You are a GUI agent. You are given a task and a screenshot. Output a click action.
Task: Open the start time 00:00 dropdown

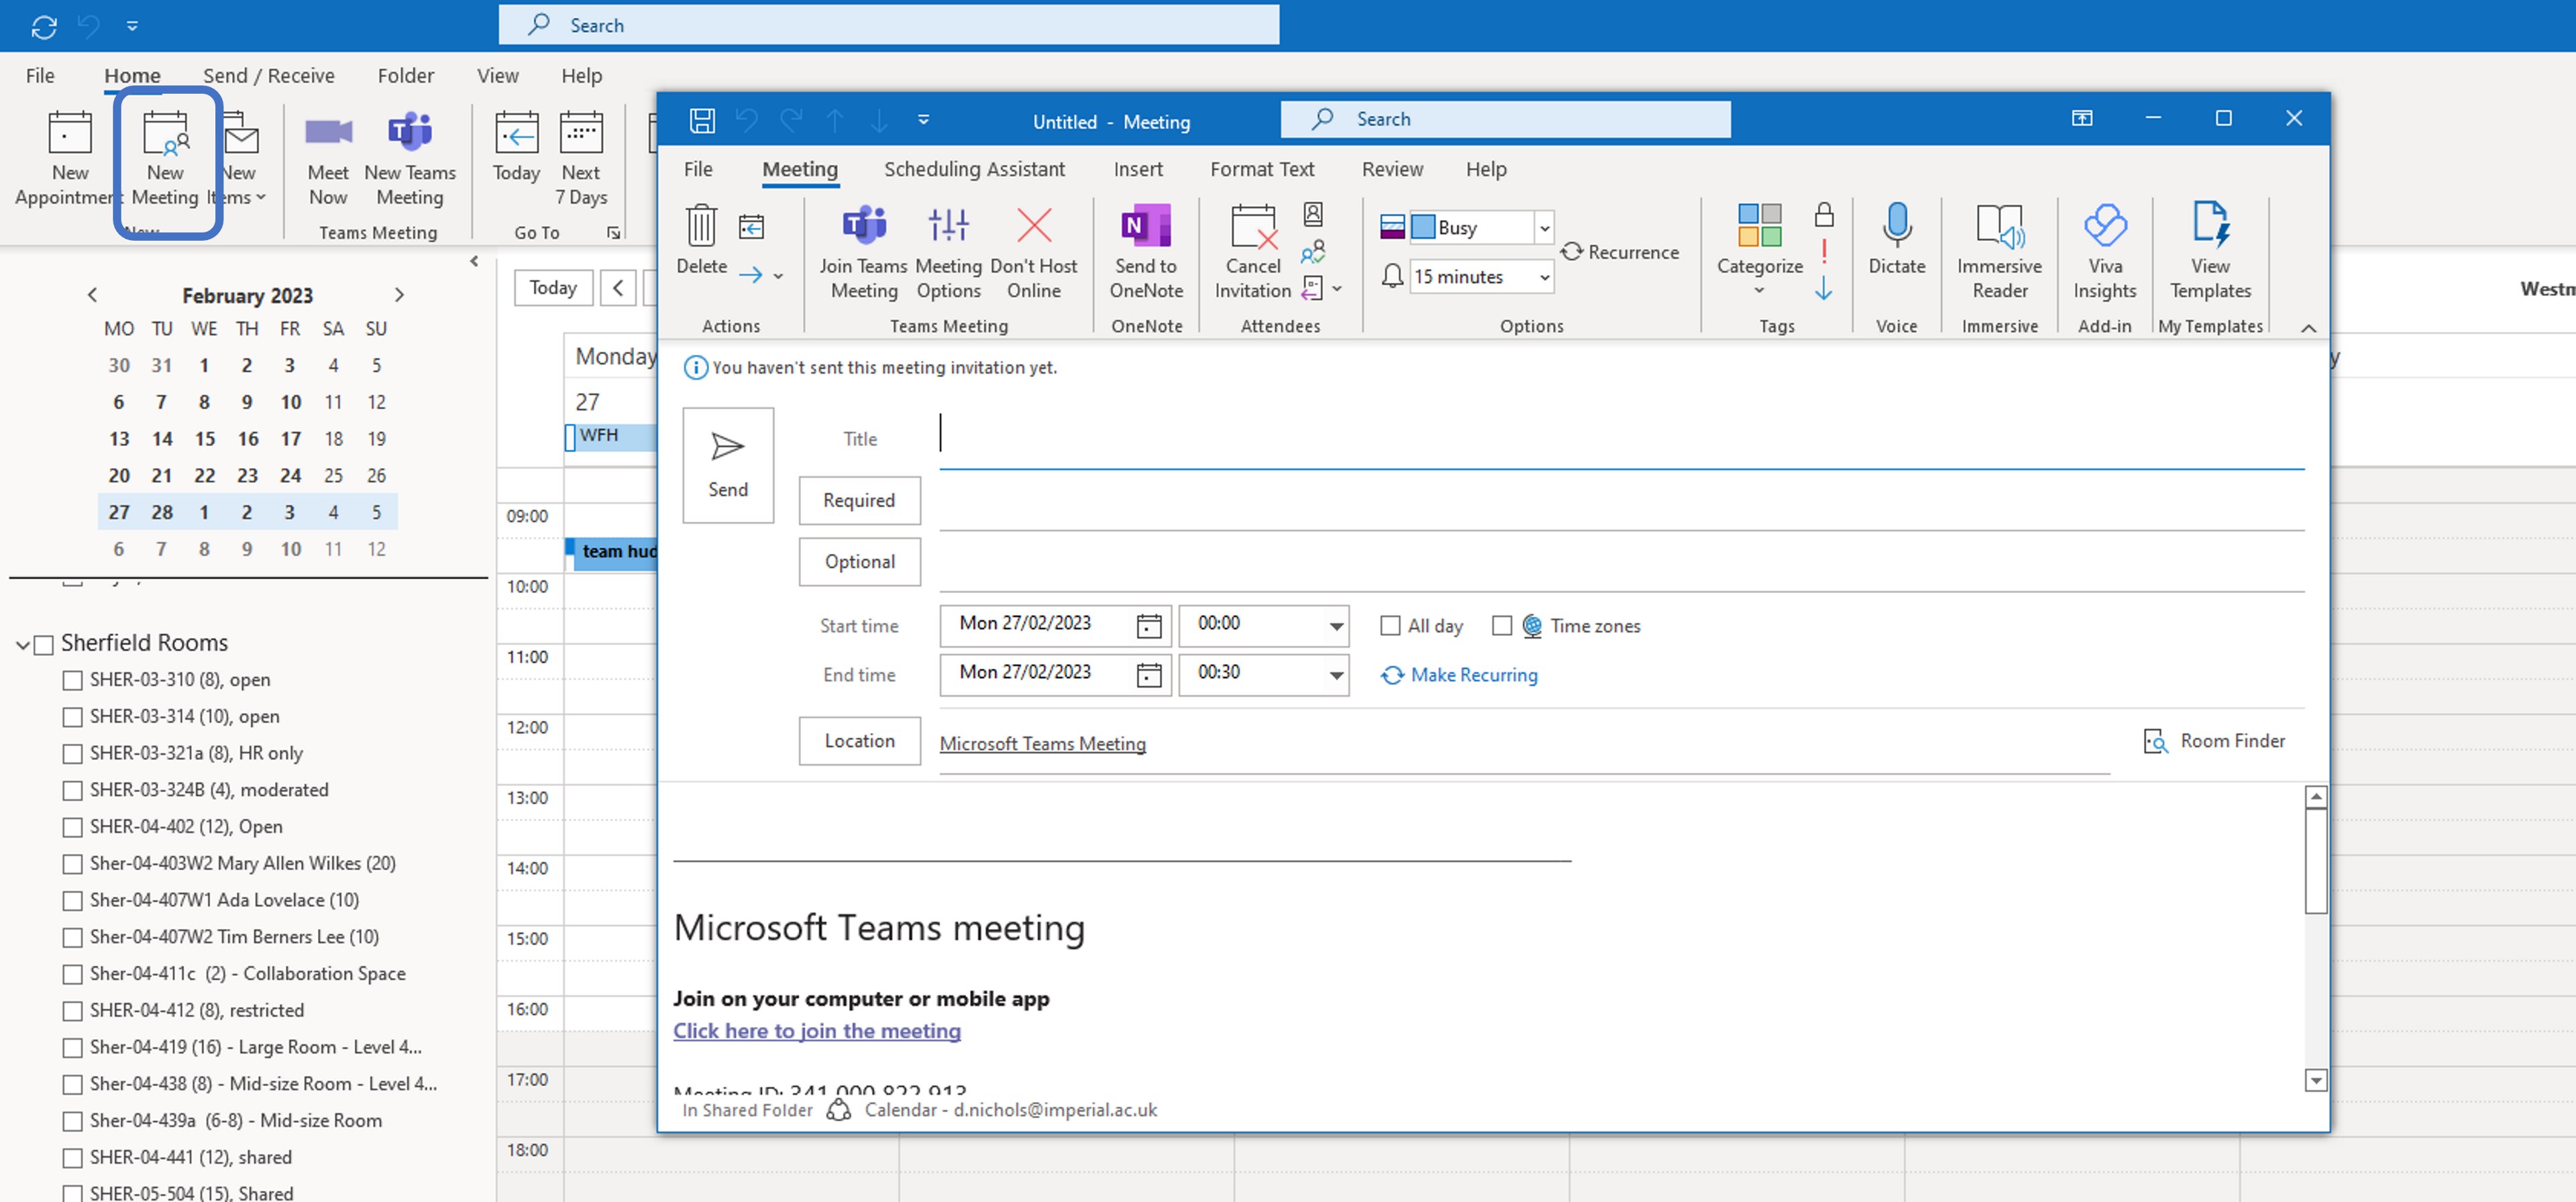click(1335, 626)
